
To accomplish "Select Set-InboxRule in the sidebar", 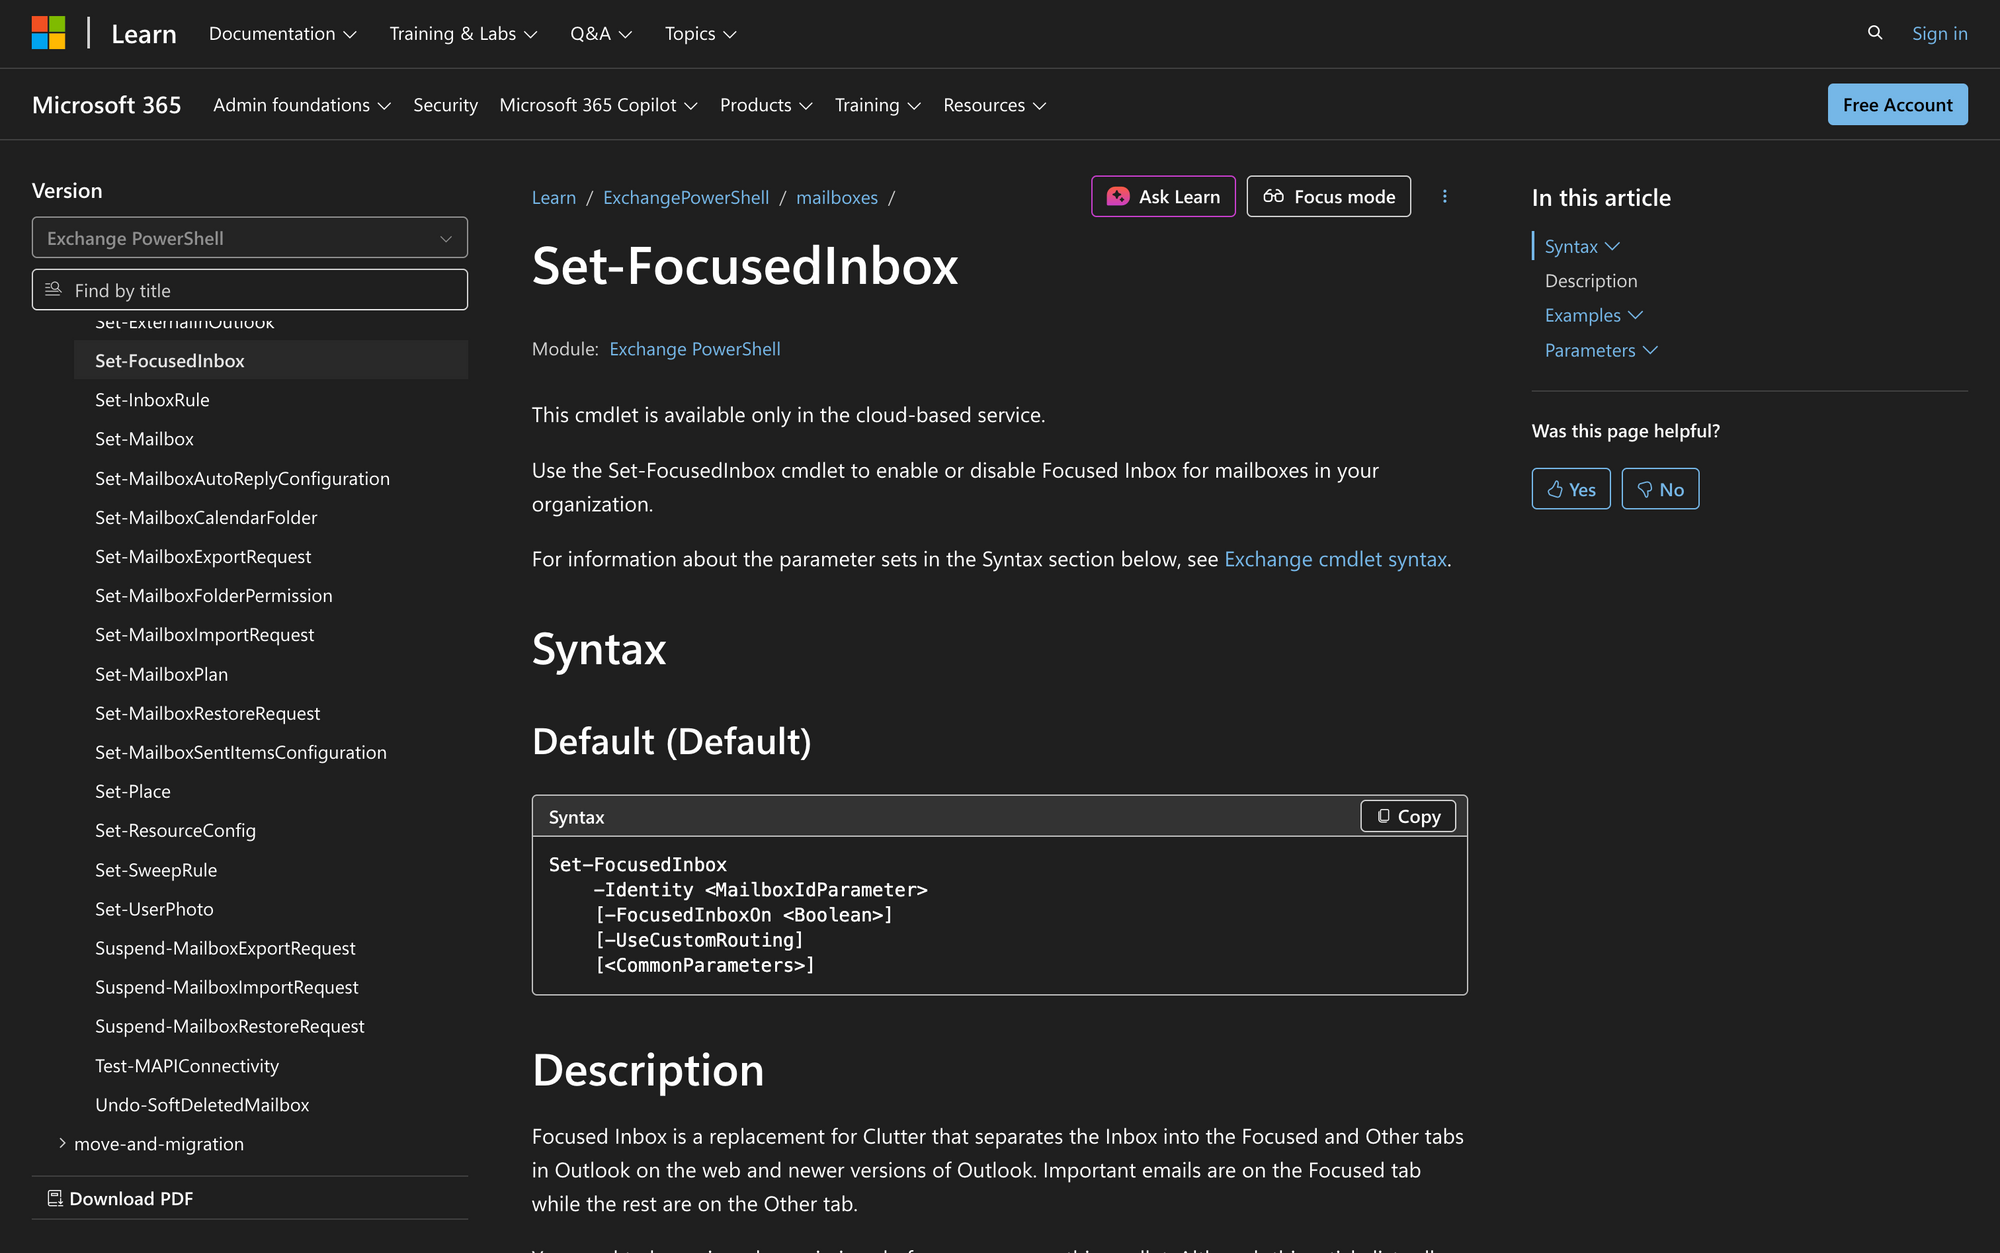I will (152, 399).
